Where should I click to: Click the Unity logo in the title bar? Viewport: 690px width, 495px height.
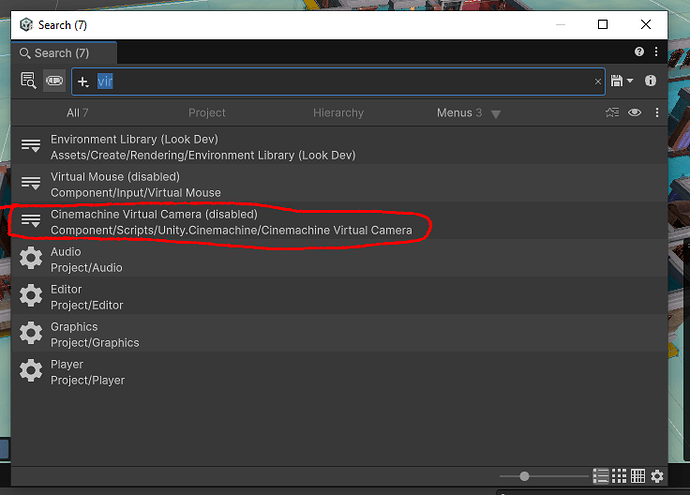[26, 25]
